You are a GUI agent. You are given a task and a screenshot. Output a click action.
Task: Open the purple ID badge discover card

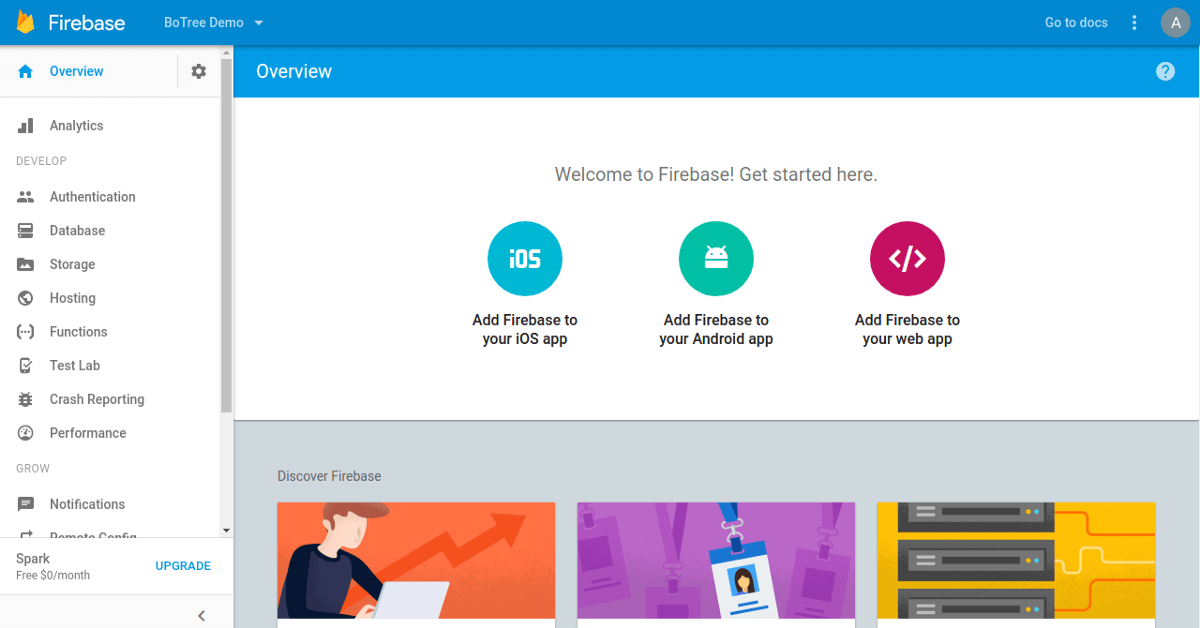(716, 564)
